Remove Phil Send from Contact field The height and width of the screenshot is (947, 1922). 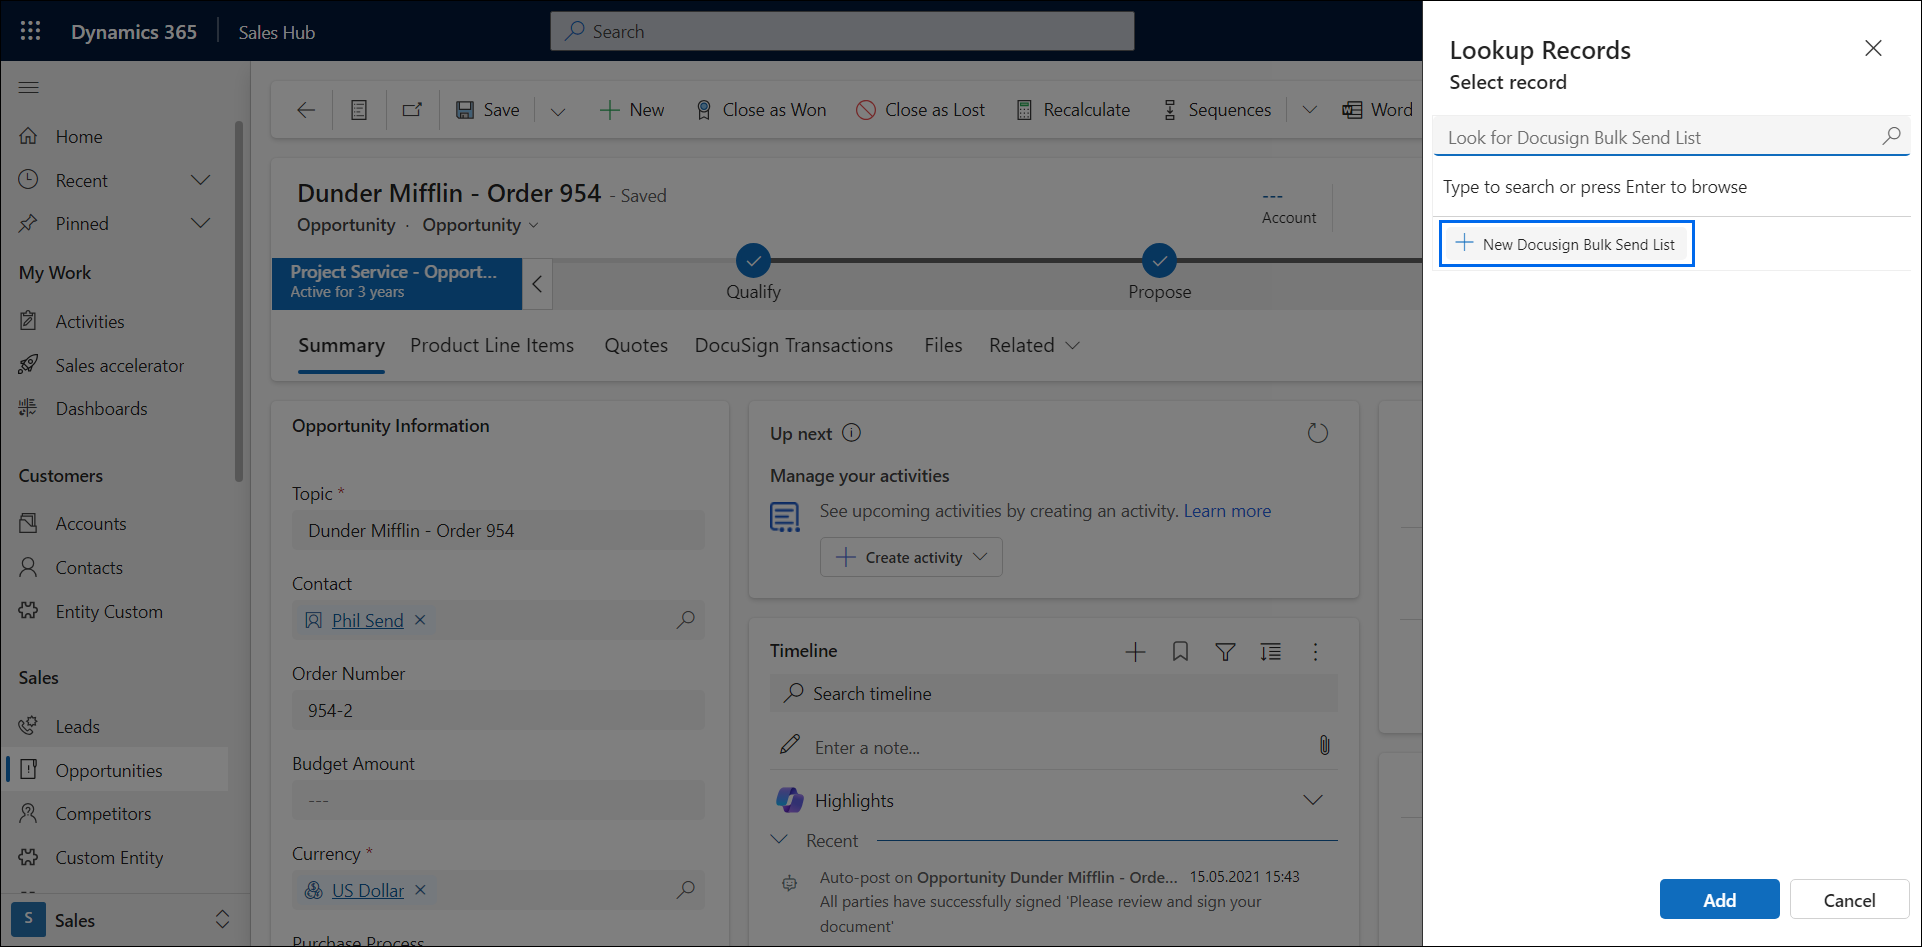(x=421, y=620)
